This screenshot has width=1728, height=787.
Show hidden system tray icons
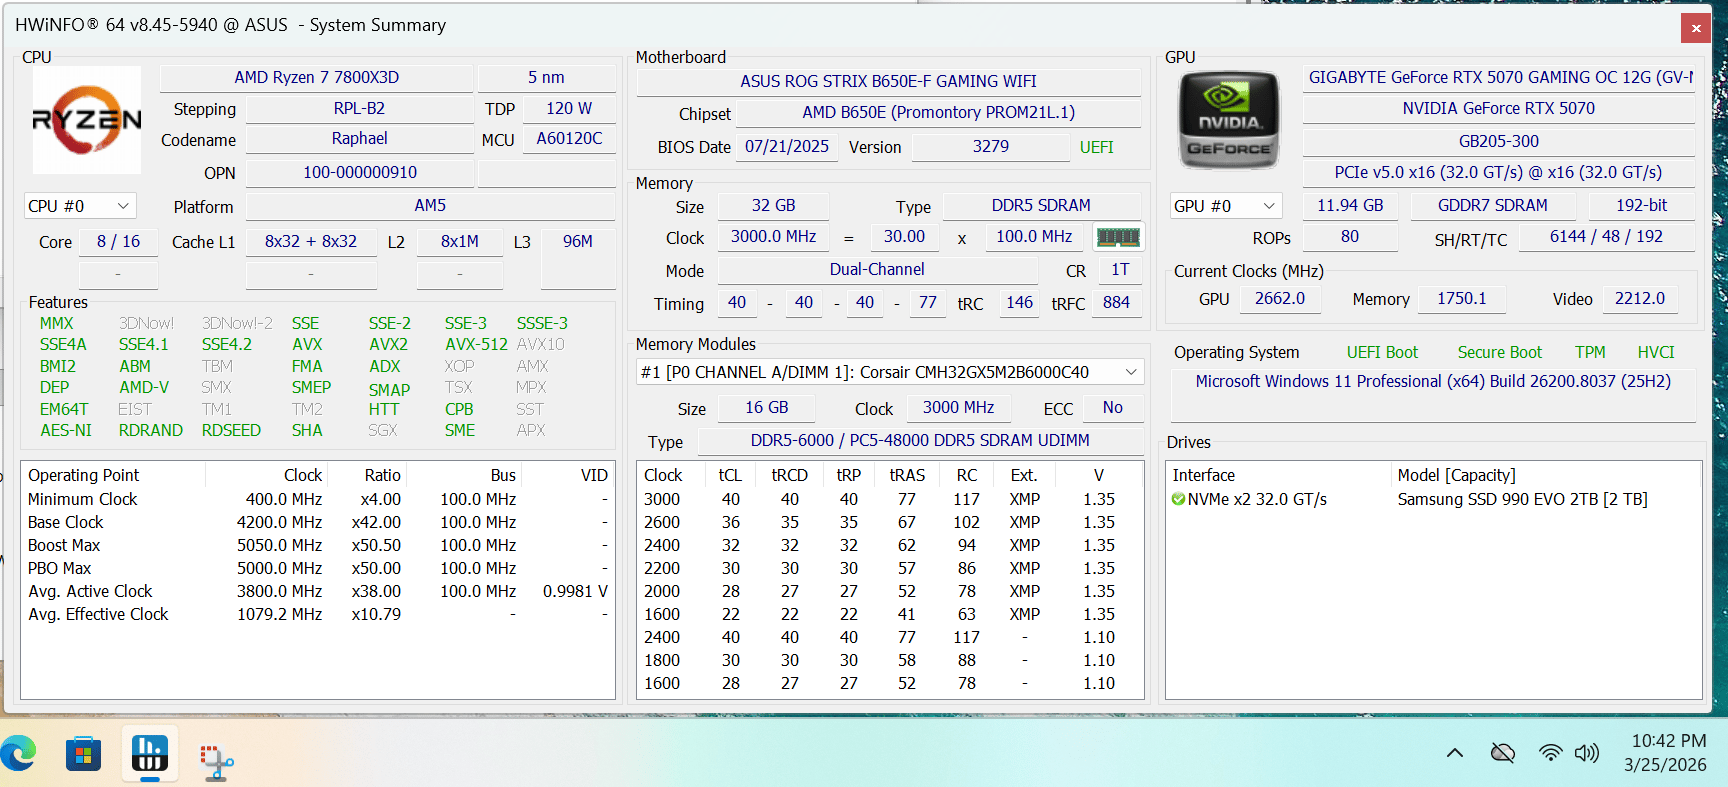click(x=1455, y=753)
